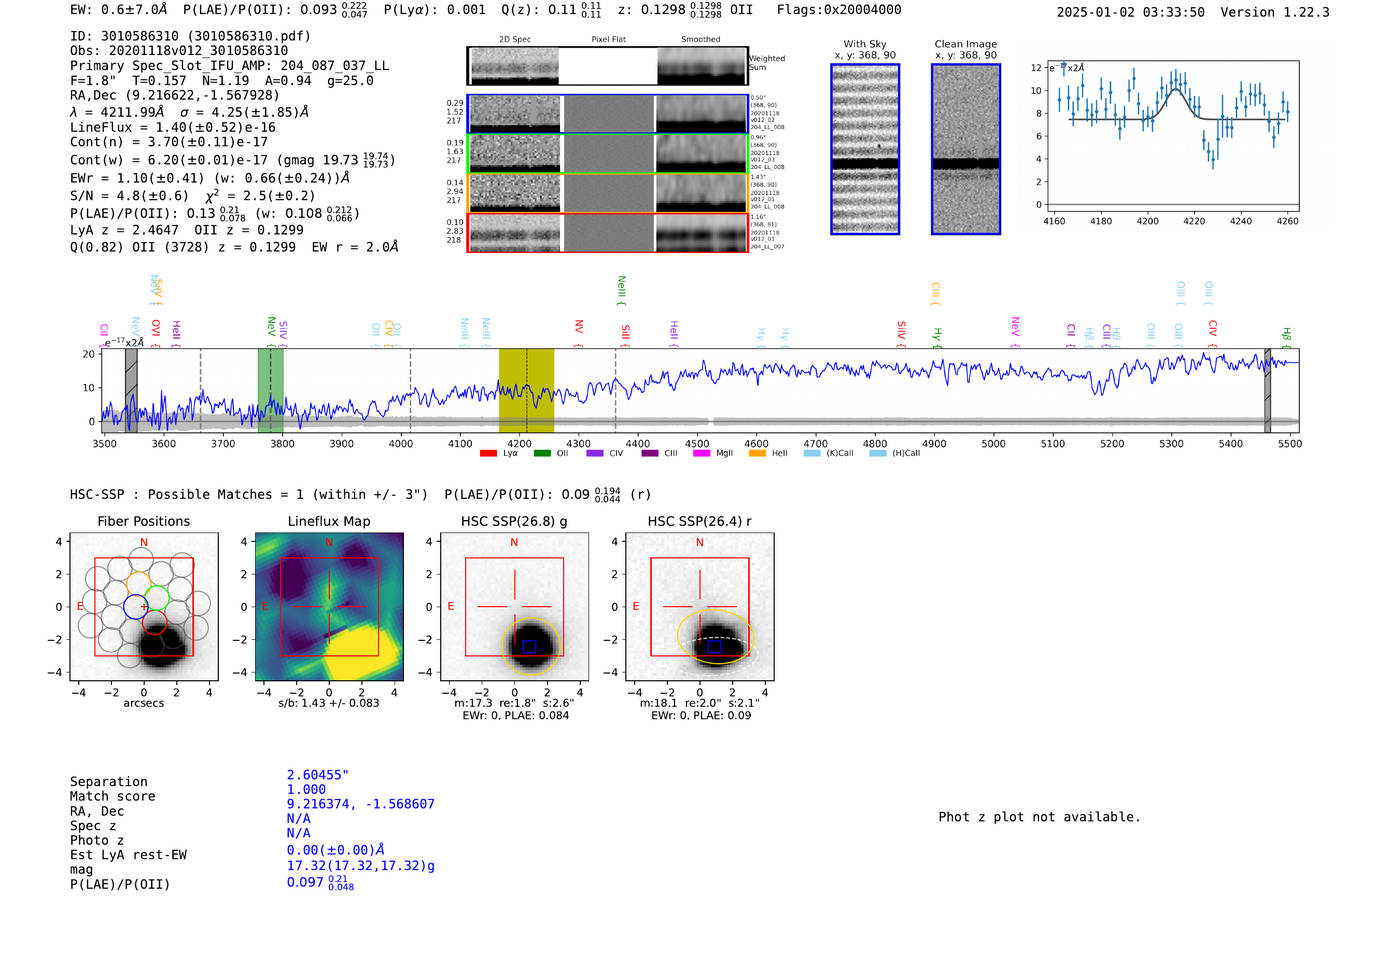Select the blue-bordered 2D Spec fiber row
Screen dimensions: 1400x953
click(x=514, y=114)
